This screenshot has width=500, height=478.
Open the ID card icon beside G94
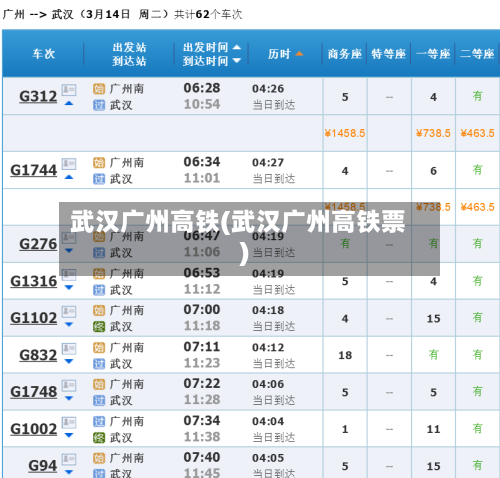point(69,459)
